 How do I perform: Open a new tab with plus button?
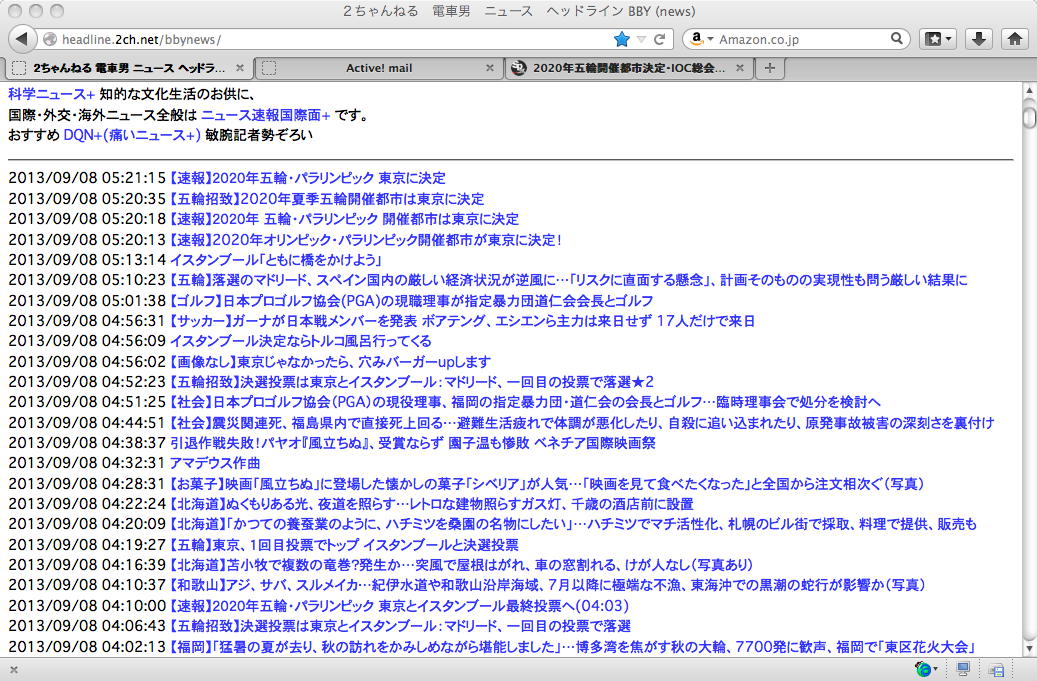point(769,67)
